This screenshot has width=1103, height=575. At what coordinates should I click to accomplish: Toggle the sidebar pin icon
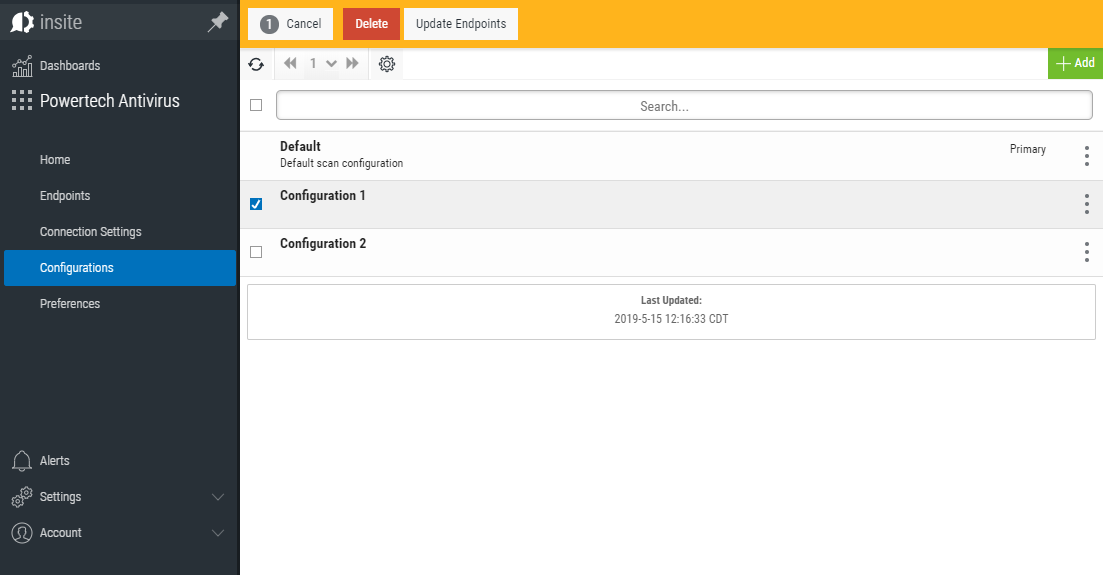(x=218, y=22)
